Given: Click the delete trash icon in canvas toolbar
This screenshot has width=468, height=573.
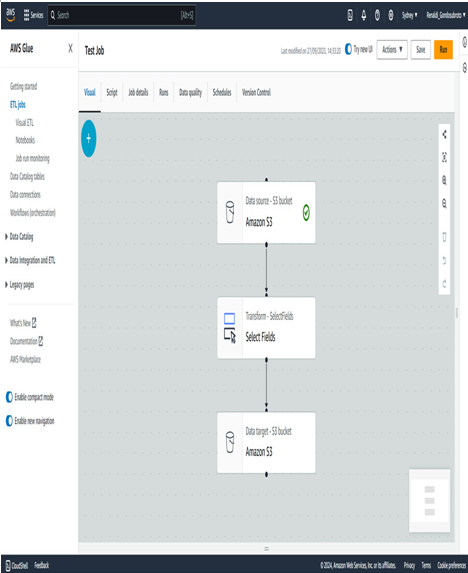Looking at the screenshot, I should [x=444, y=237].
